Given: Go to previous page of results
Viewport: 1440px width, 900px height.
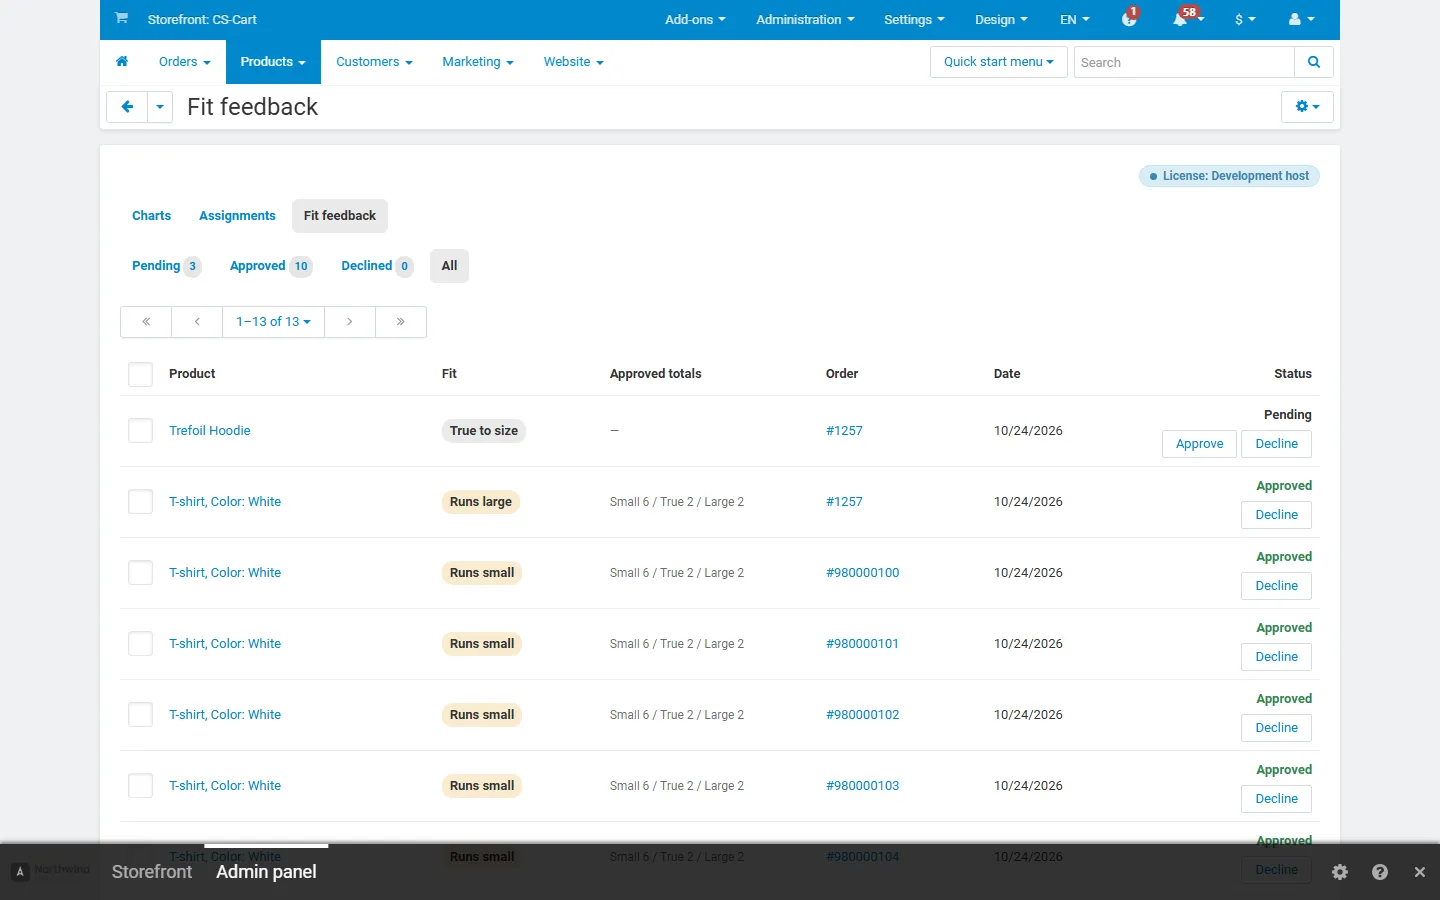Looking at the screenshot, I should (197, 322).
